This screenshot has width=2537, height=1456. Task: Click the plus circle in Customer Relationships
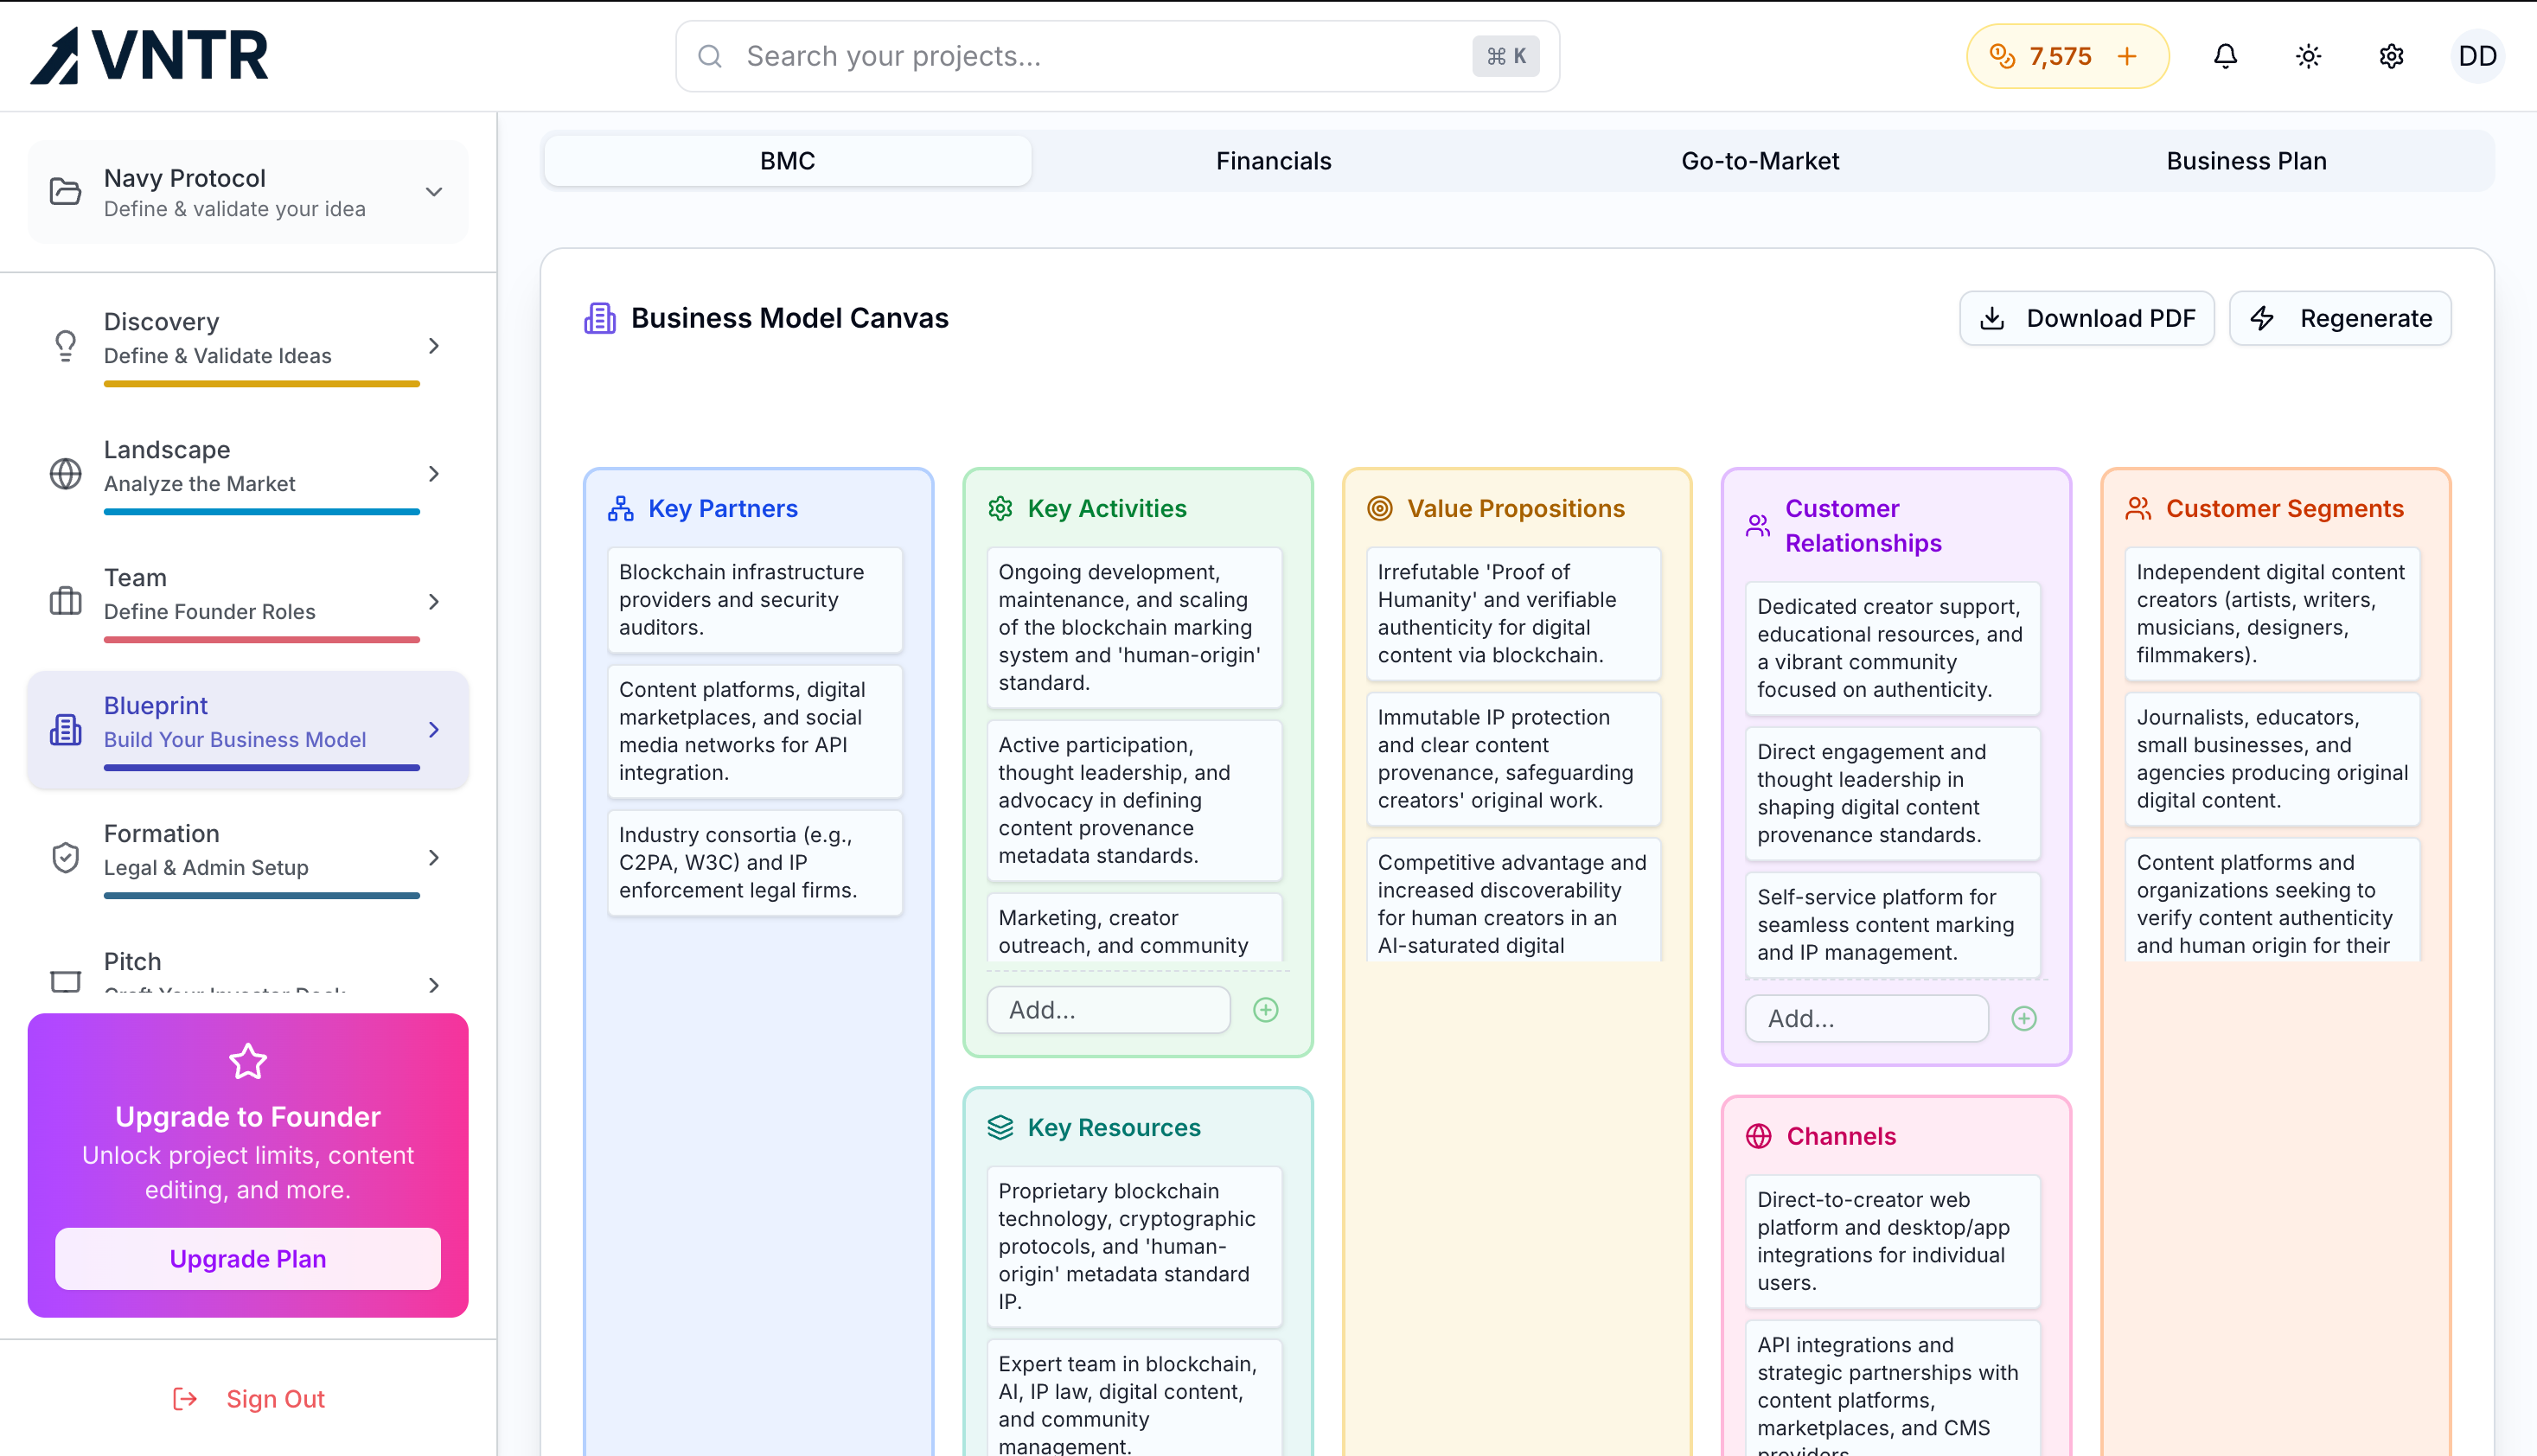2024,1018
